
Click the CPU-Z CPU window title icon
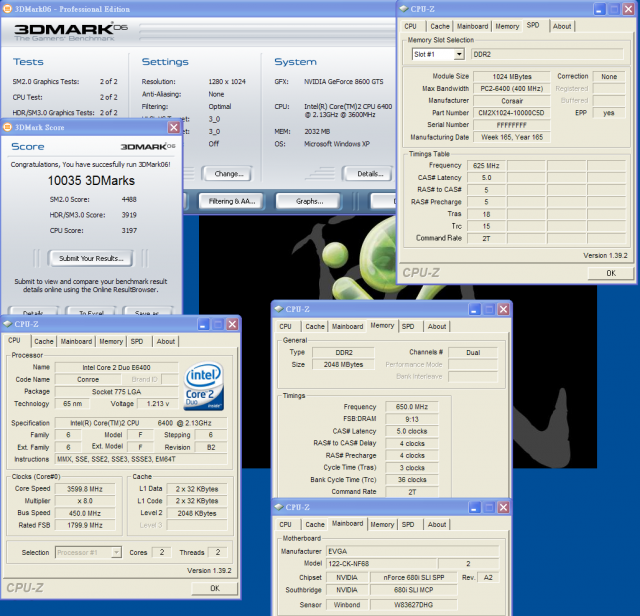[x=8, y=324]
